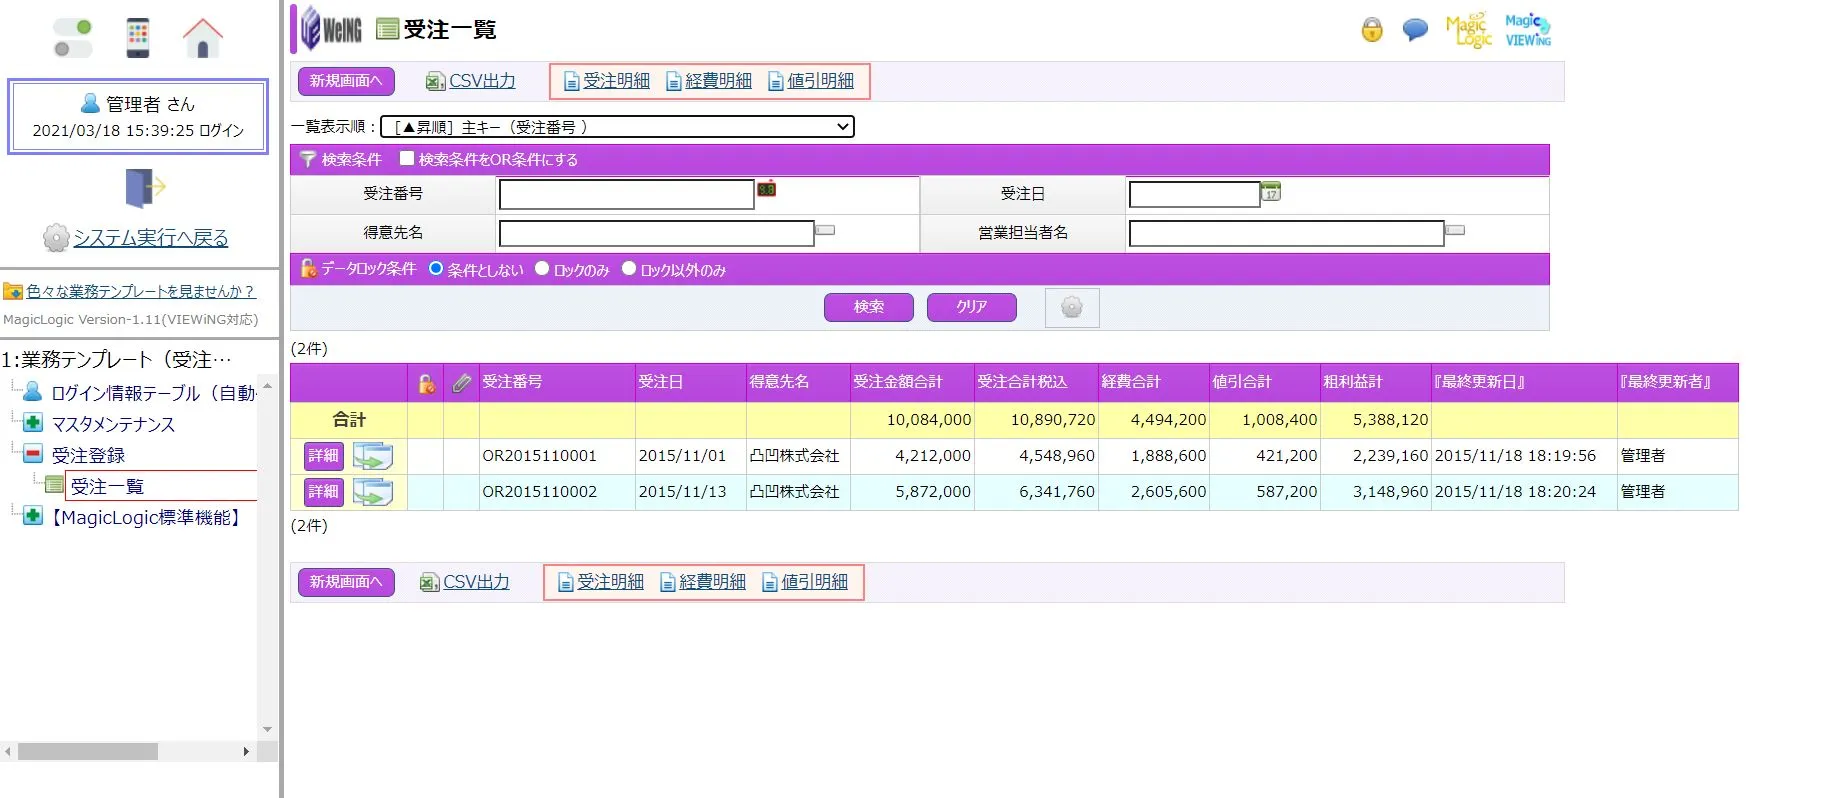Collapse the 受注登録 tree node

[x=33, y=454]
